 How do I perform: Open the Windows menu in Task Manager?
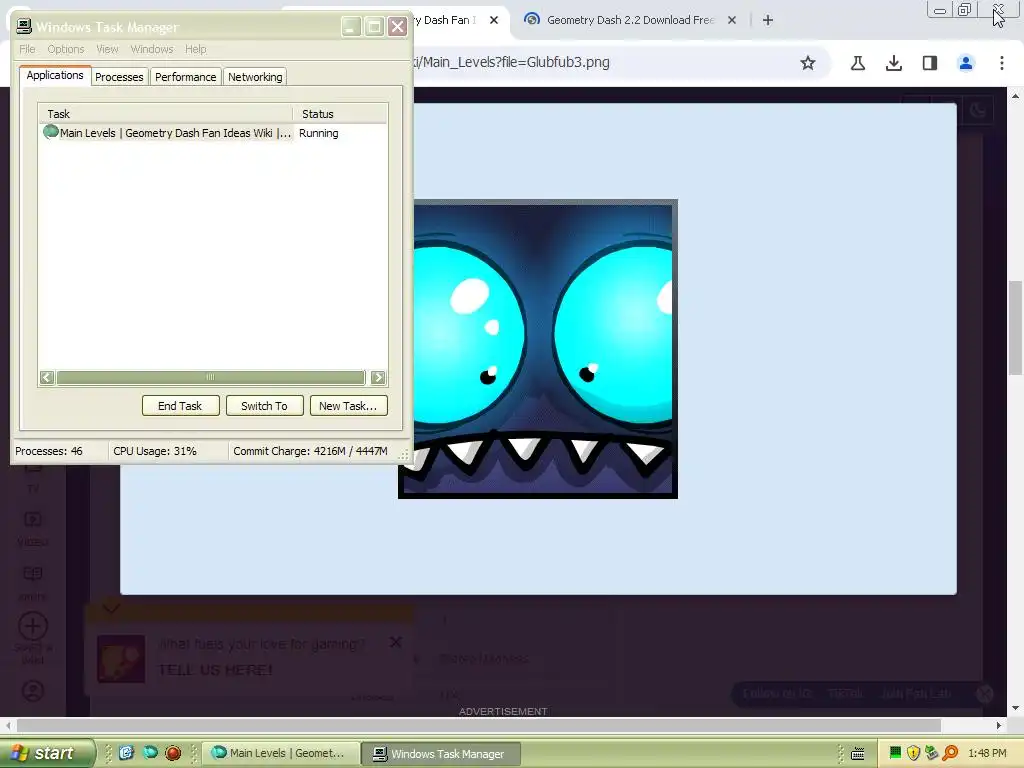[x=152, y=49]
